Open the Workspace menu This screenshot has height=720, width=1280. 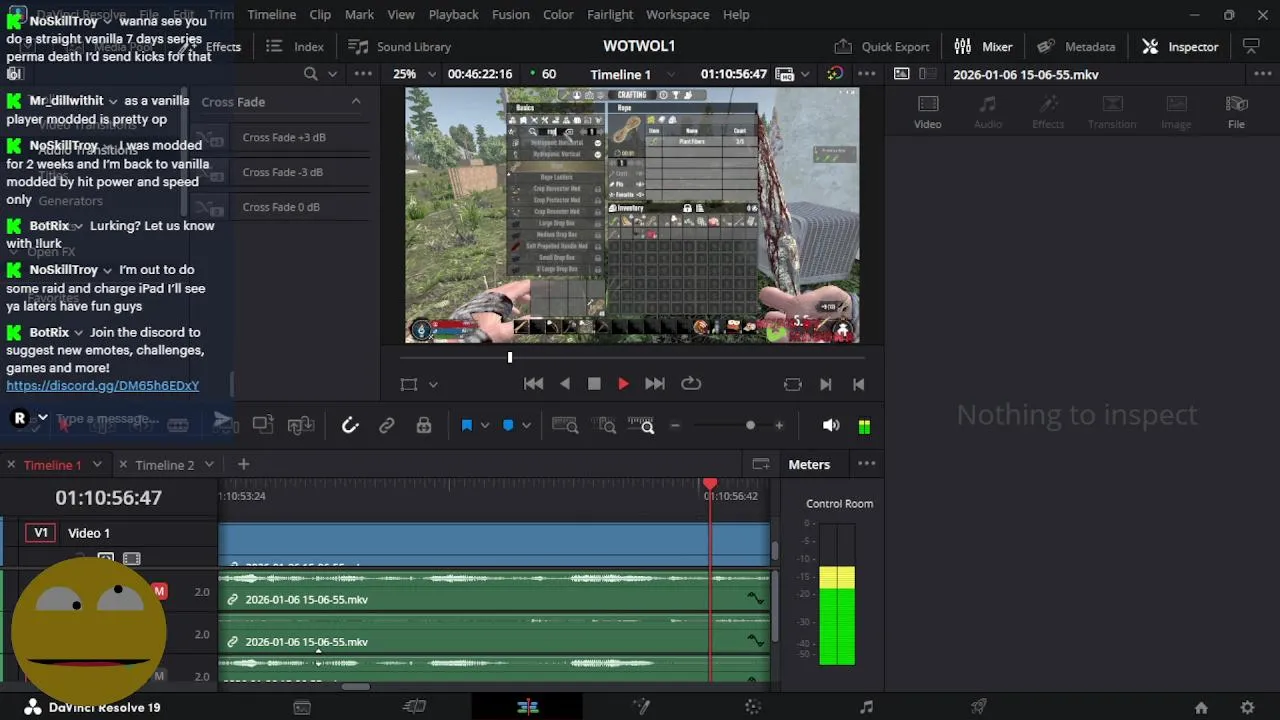[x=677, y=14]
